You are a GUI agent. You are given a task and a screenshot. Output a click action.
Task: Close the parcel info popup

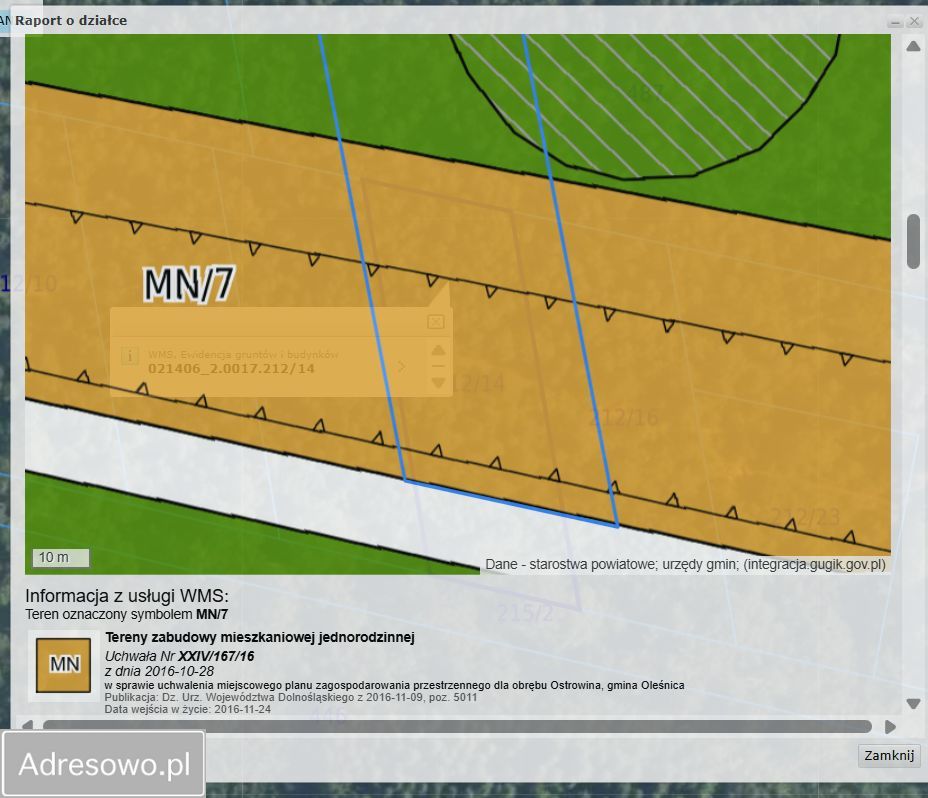(436, 321)
